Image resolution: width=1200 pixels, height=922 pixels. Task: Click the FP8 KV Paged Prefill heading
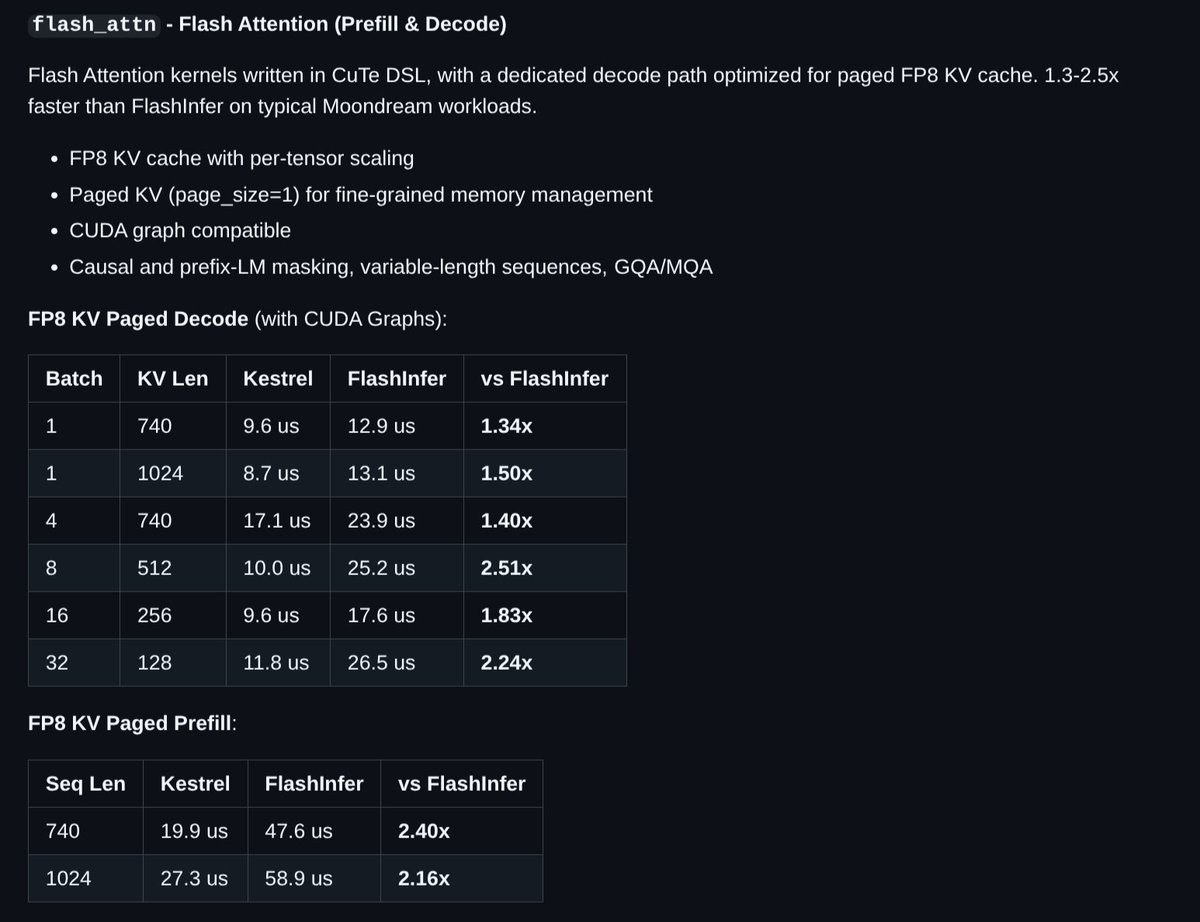[x=132, y=723]
